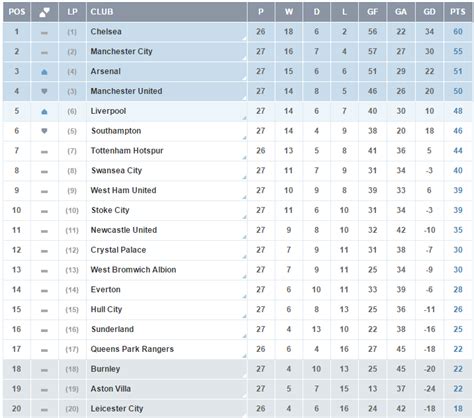The height and width of the screenshot is (418, 474).
Task: Expand the Everton row details triangle
Action: [x=245, y=296]
